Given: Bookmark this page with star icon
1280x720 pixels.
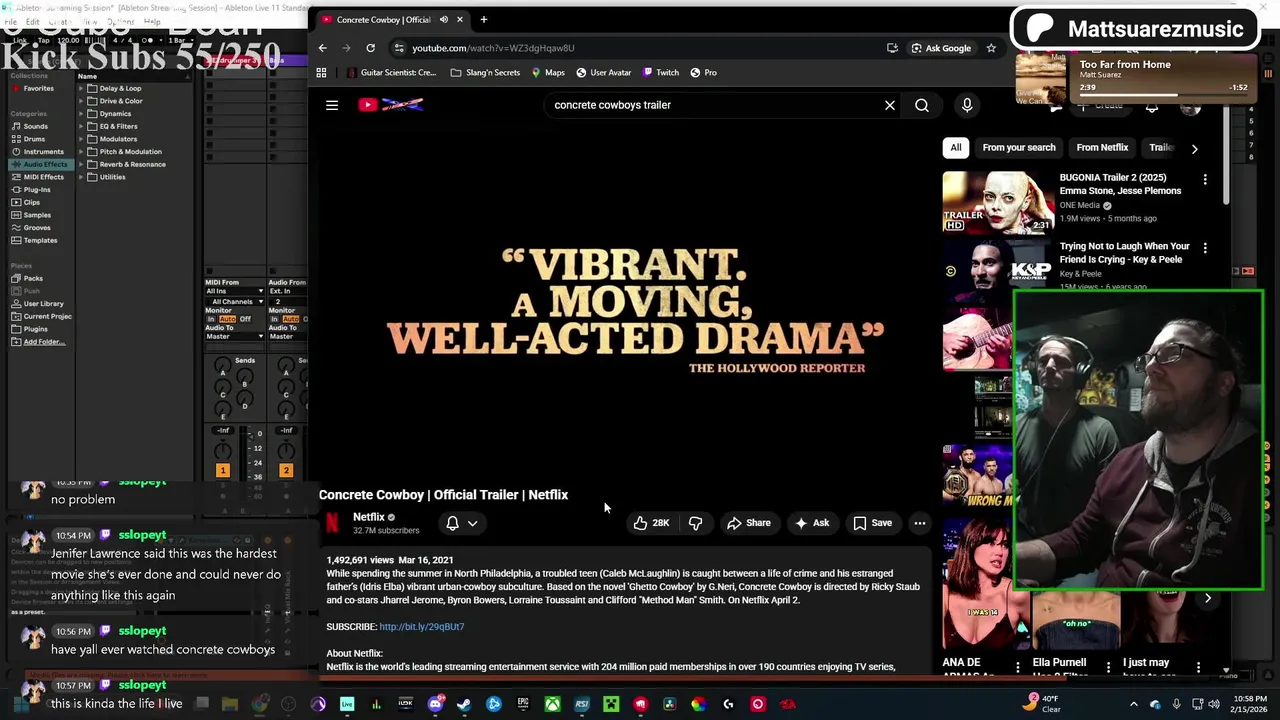Looking at the screenshot, I should [x=991, y=48].
